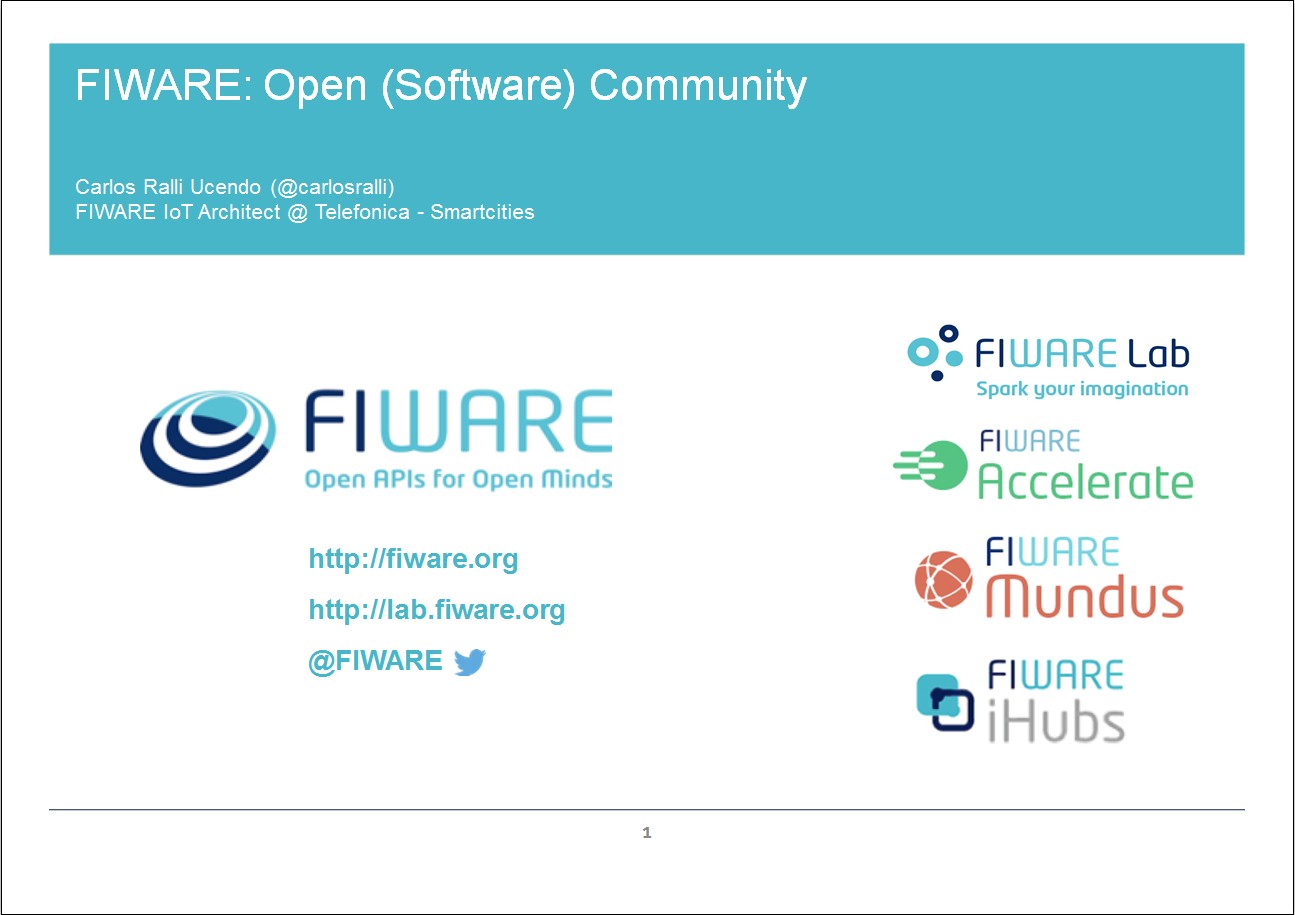The height and width of the screenshot is (915, 1295).
Task: Click the 'Spark your imagination' tagline
Action: (1082, 389)
